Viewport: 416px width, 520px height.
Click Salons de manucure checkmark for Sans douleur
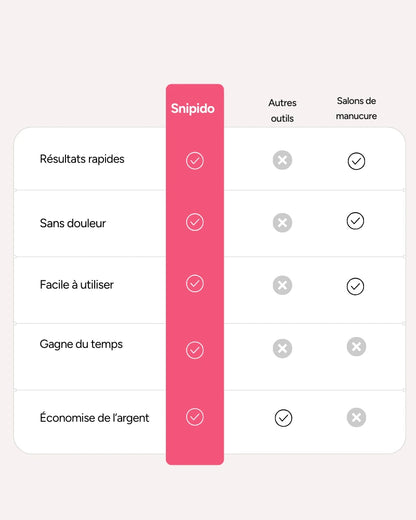click(x=355, y=221)
